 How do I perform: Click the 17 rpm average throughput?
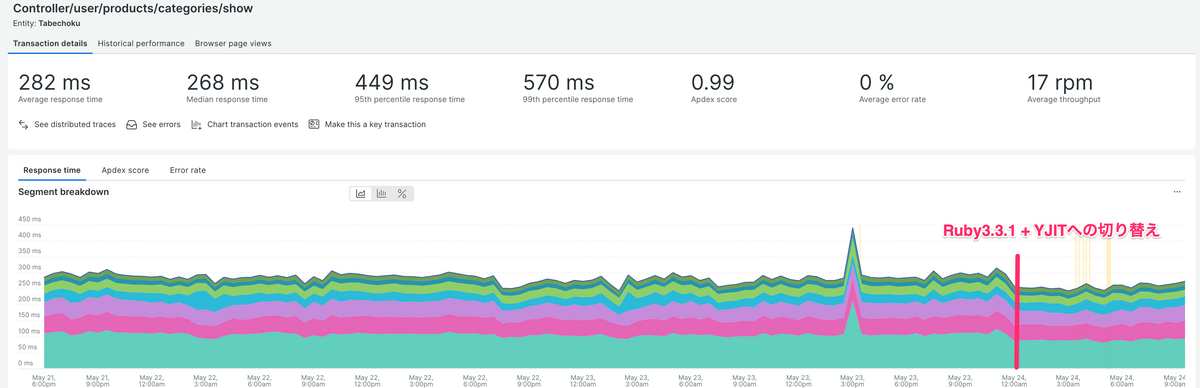coord(1060,83)
